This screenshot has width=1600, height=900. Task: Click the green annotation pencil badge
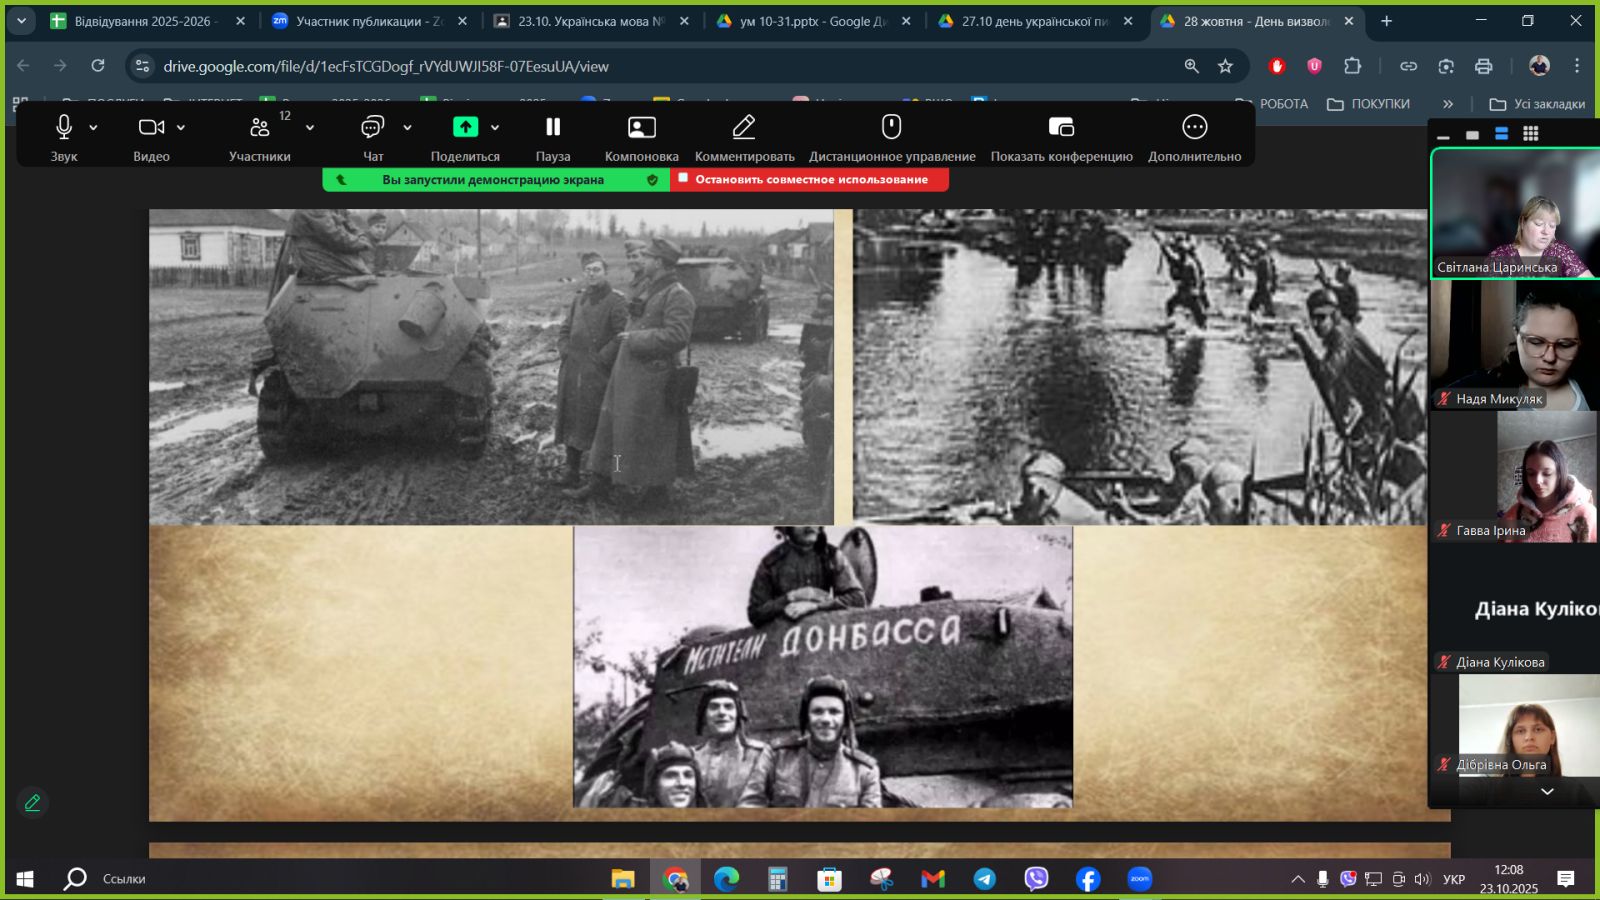33,803
